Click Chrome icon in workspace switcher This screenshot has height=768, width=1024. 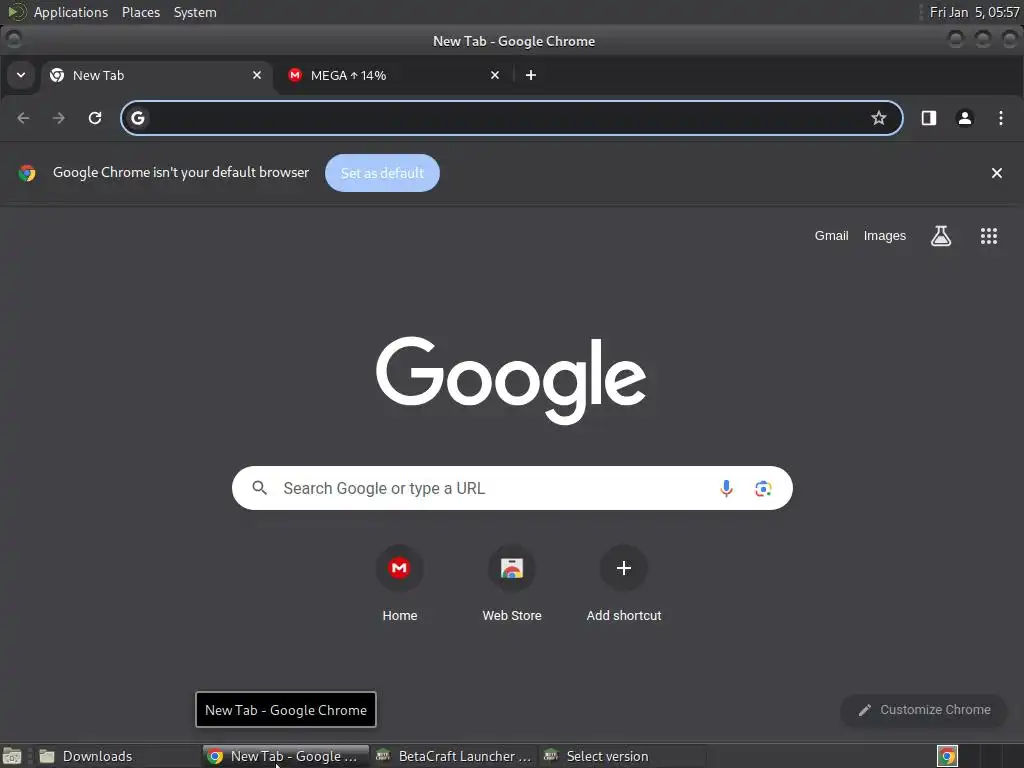(947, 756)
